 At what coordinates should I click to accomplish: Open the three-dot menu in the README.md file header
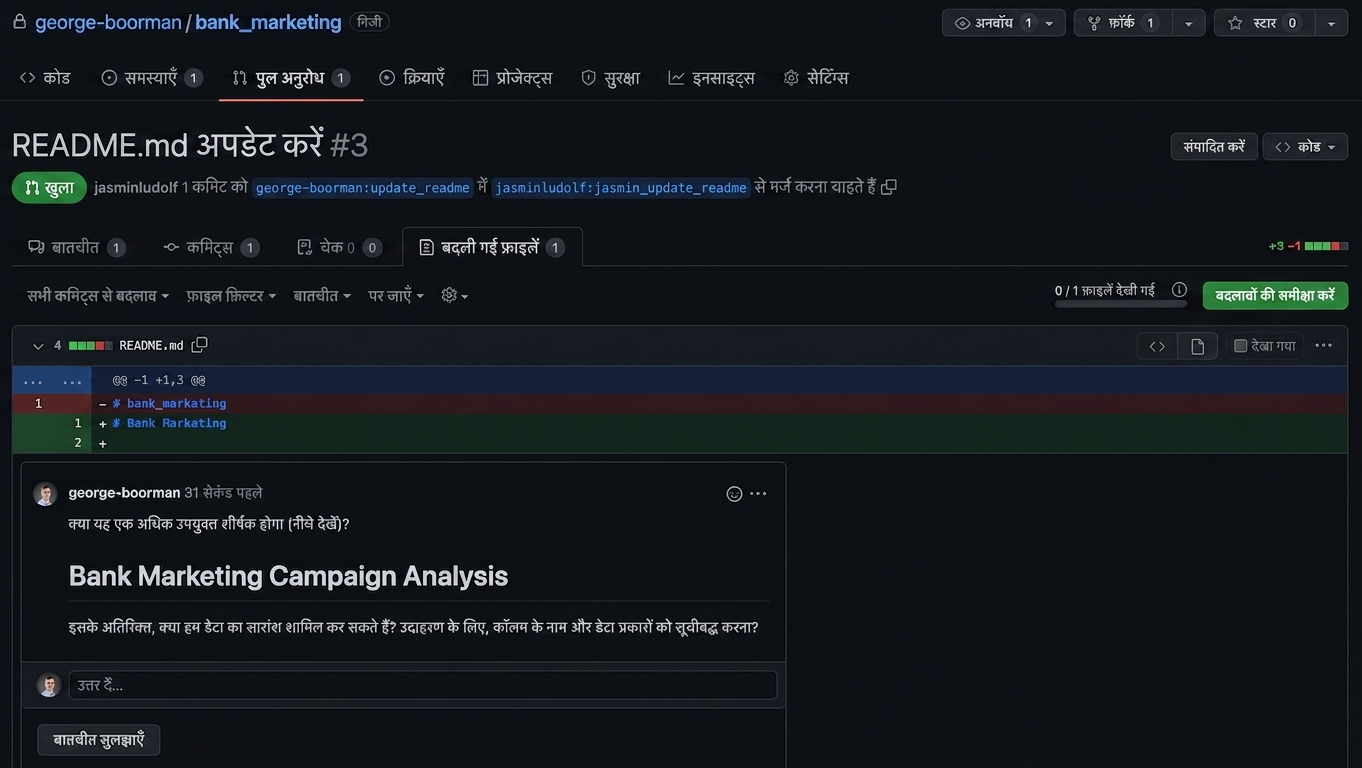click(x=1324, y=346)
